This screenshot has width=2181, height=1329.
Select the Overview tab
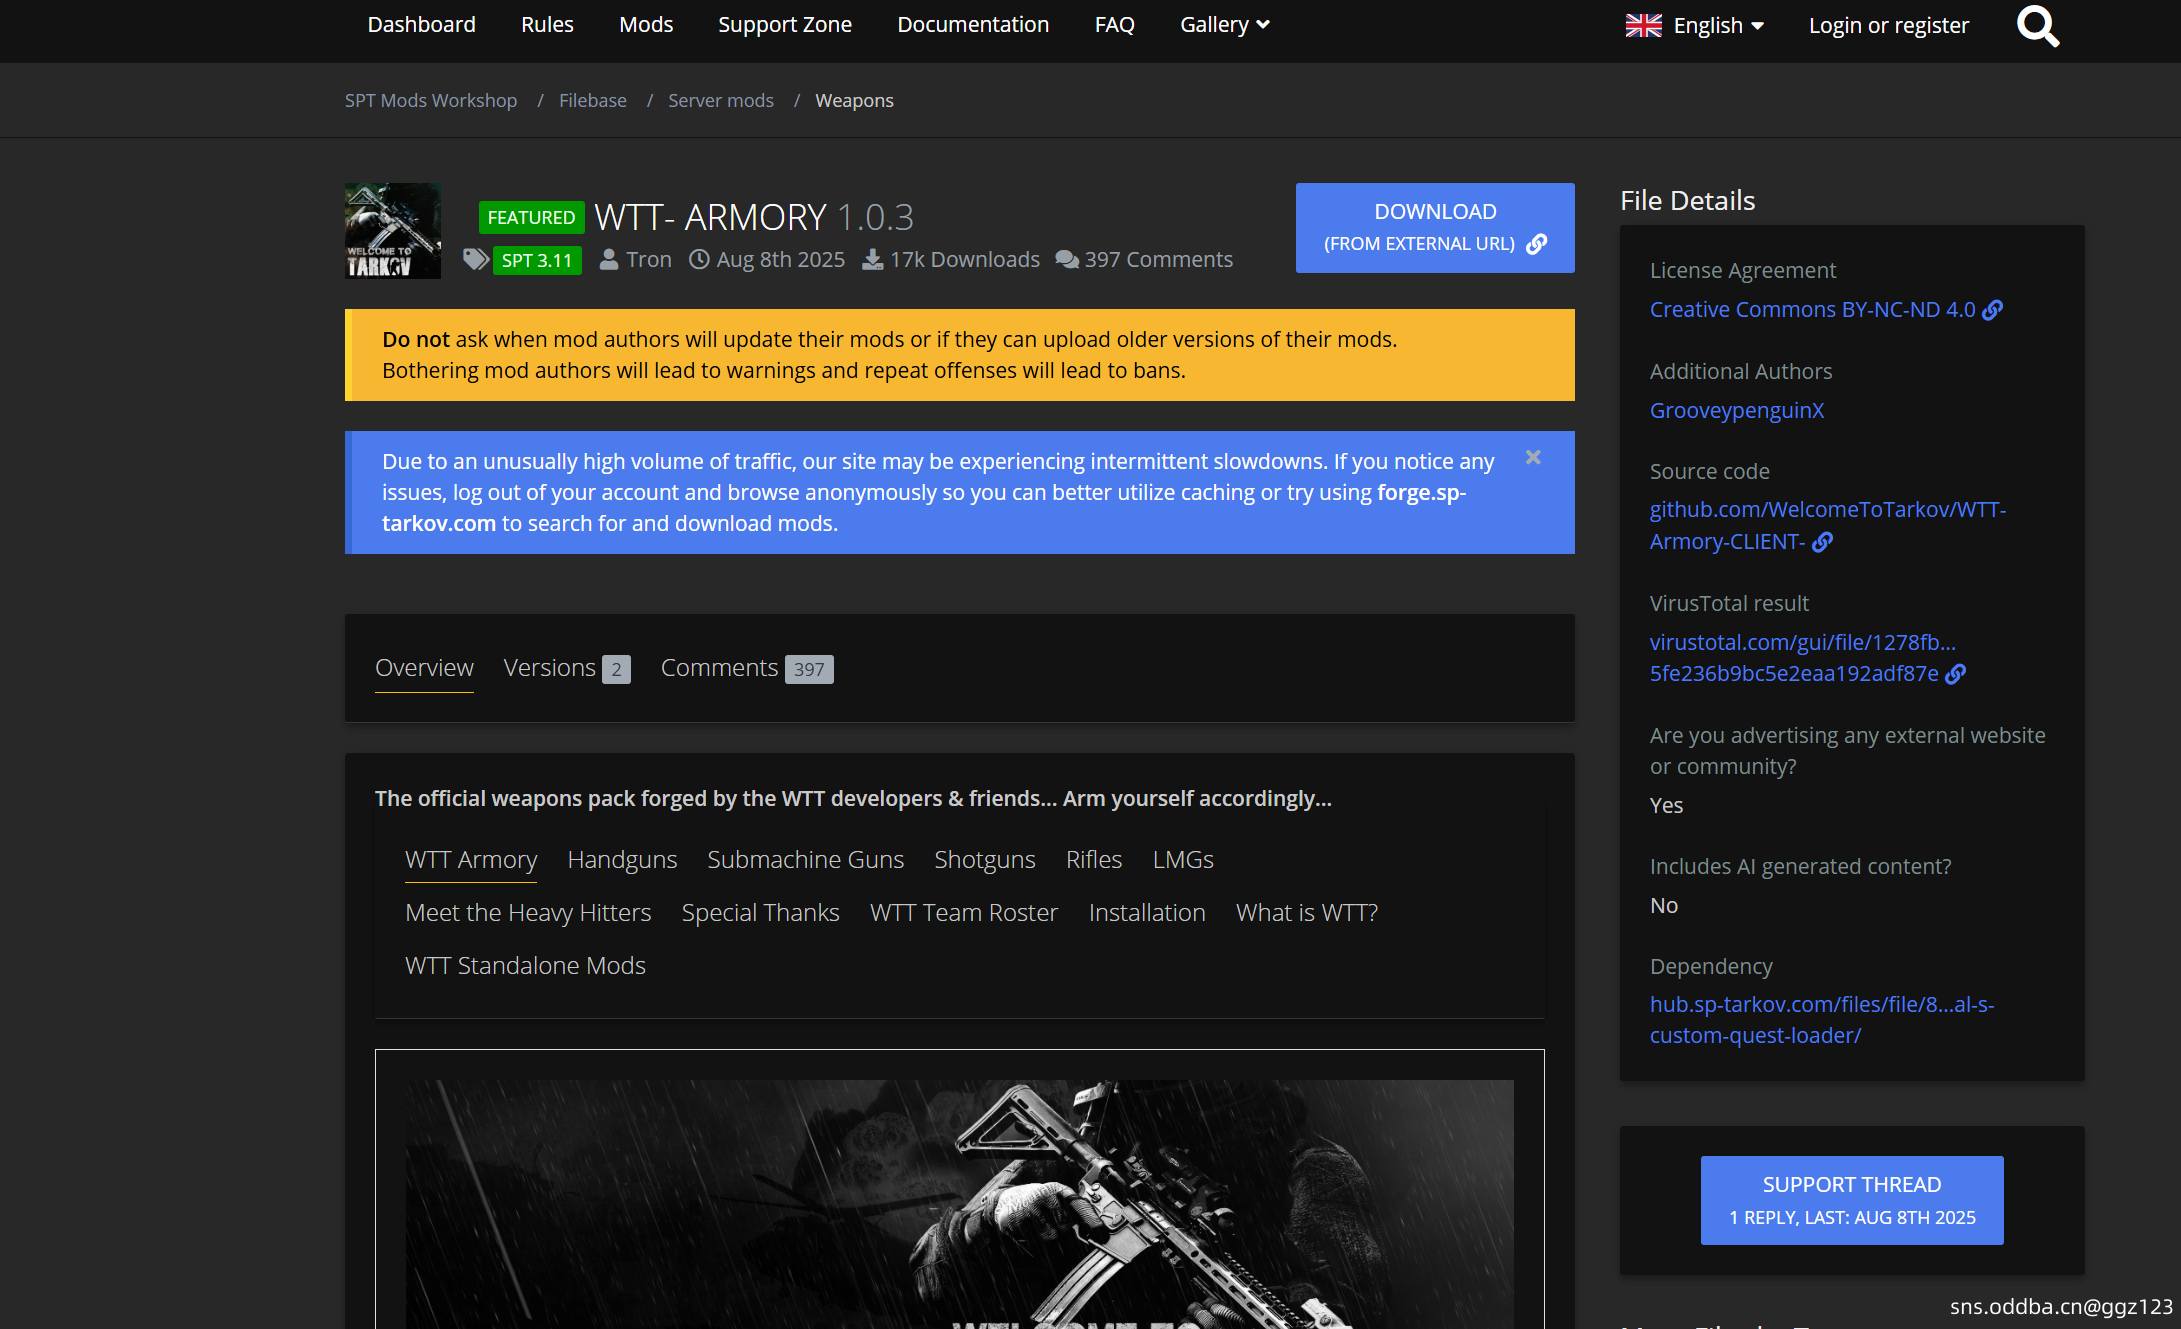tap(424, 668)
